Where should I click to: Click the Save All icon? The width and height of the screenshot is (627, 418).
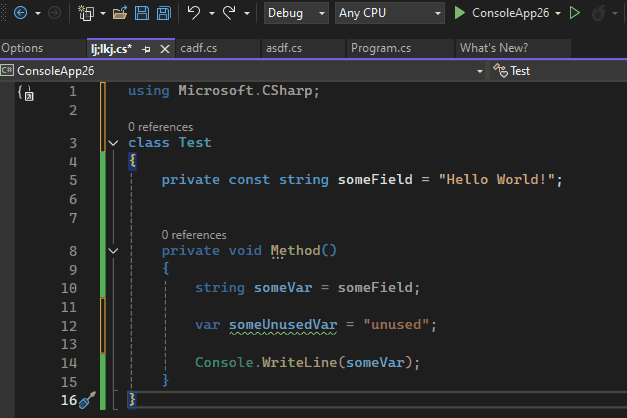click(164, 13)
